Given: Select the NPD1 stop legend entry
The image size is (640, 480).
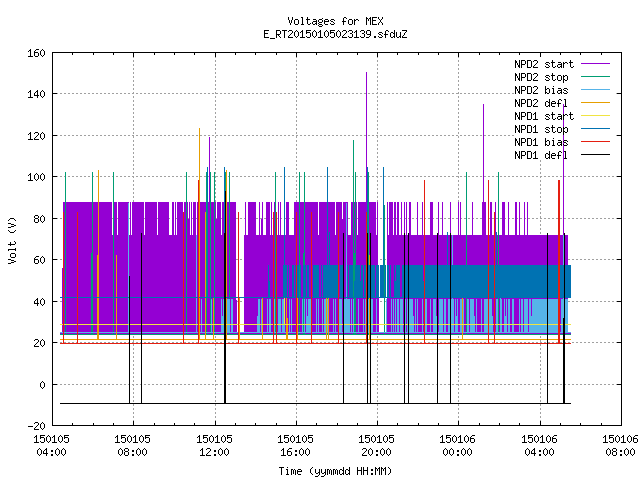Looking at the screenshot, I should [541, 129].
